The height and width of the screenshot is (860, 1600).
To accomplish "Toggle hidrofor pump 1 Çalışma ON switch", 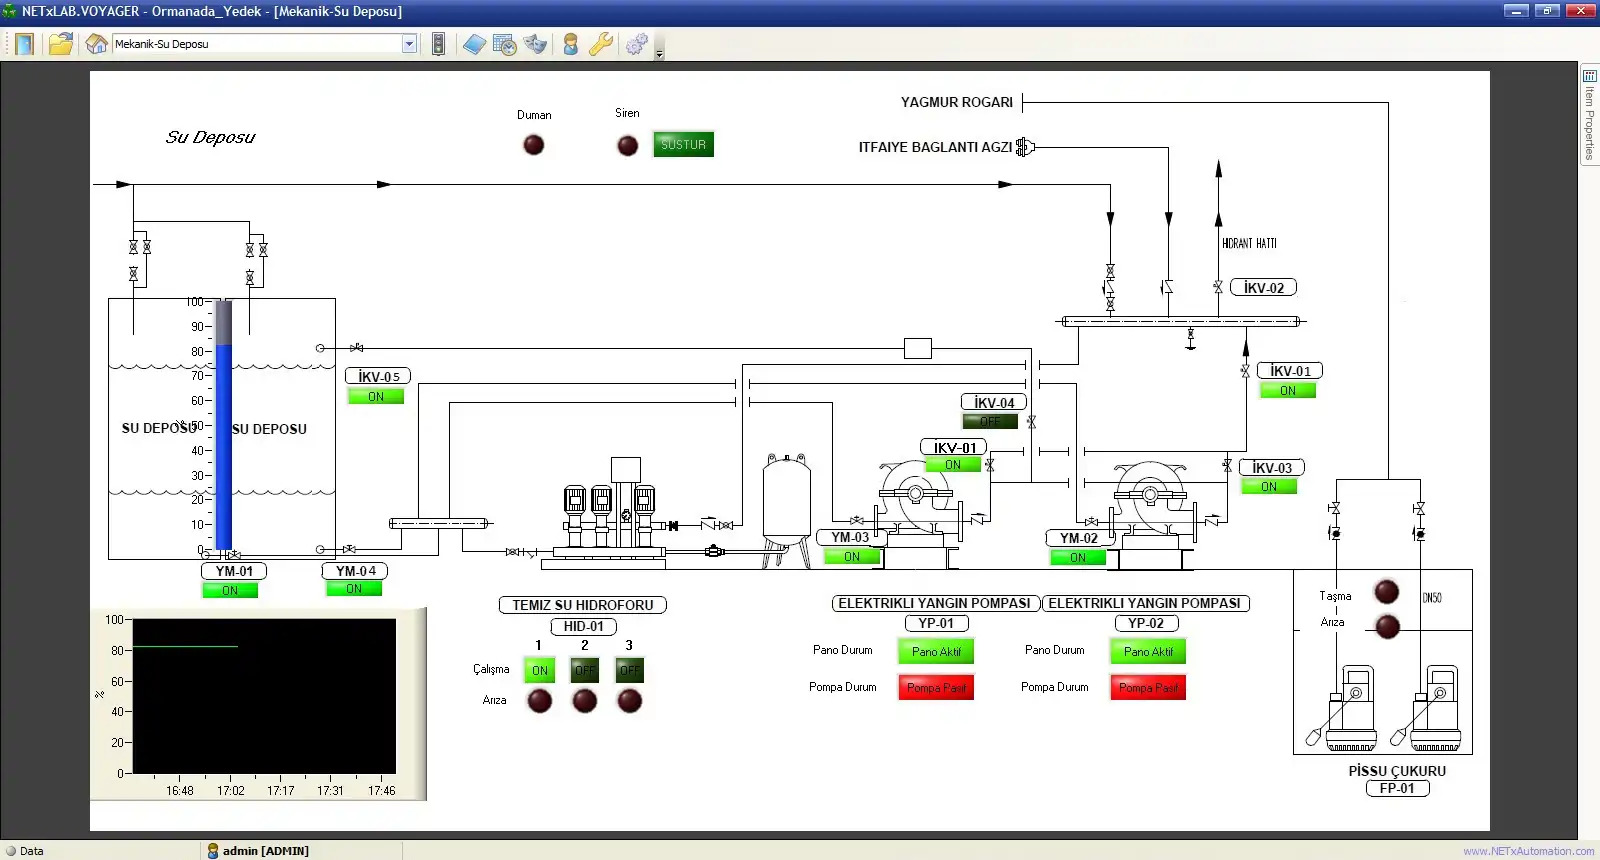I will pyautogui.click(x=540, y=671).
